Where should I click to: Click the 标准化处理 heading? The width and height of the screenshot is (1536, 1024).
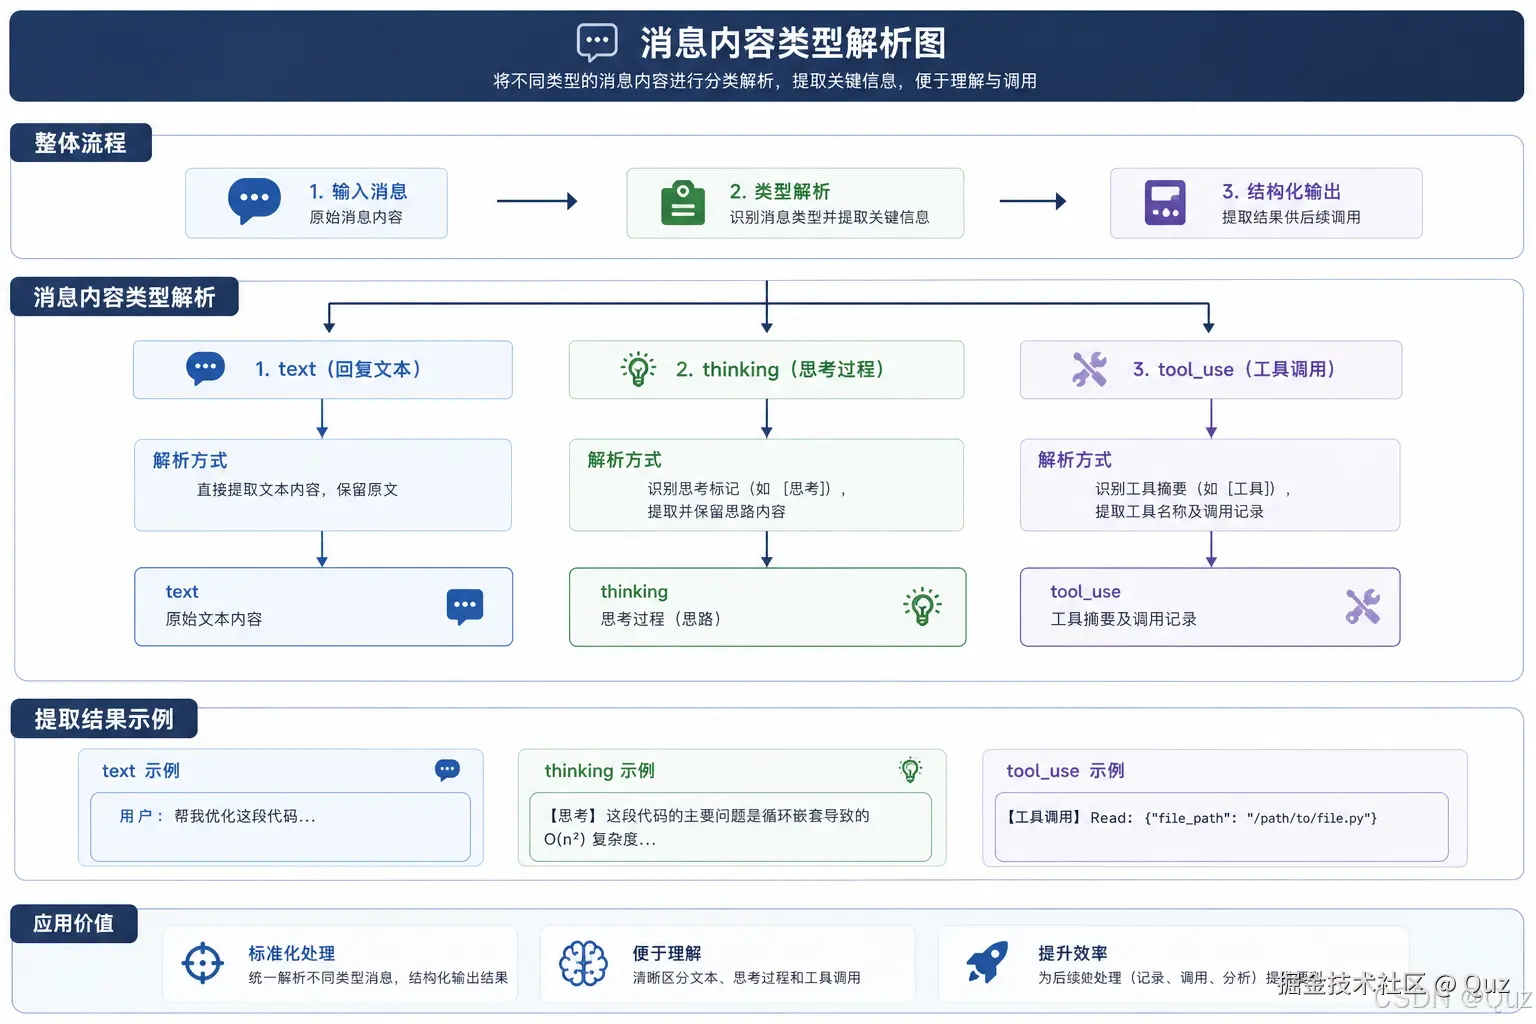291,953
